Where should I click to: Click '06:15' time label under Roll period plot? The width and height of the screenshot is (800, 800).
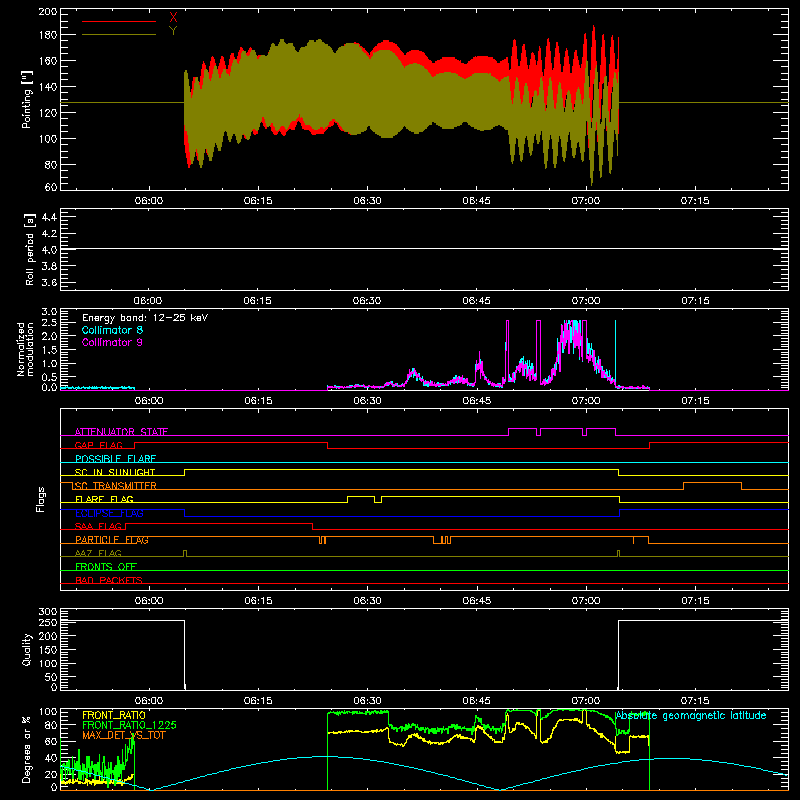(x=258, y=301)
